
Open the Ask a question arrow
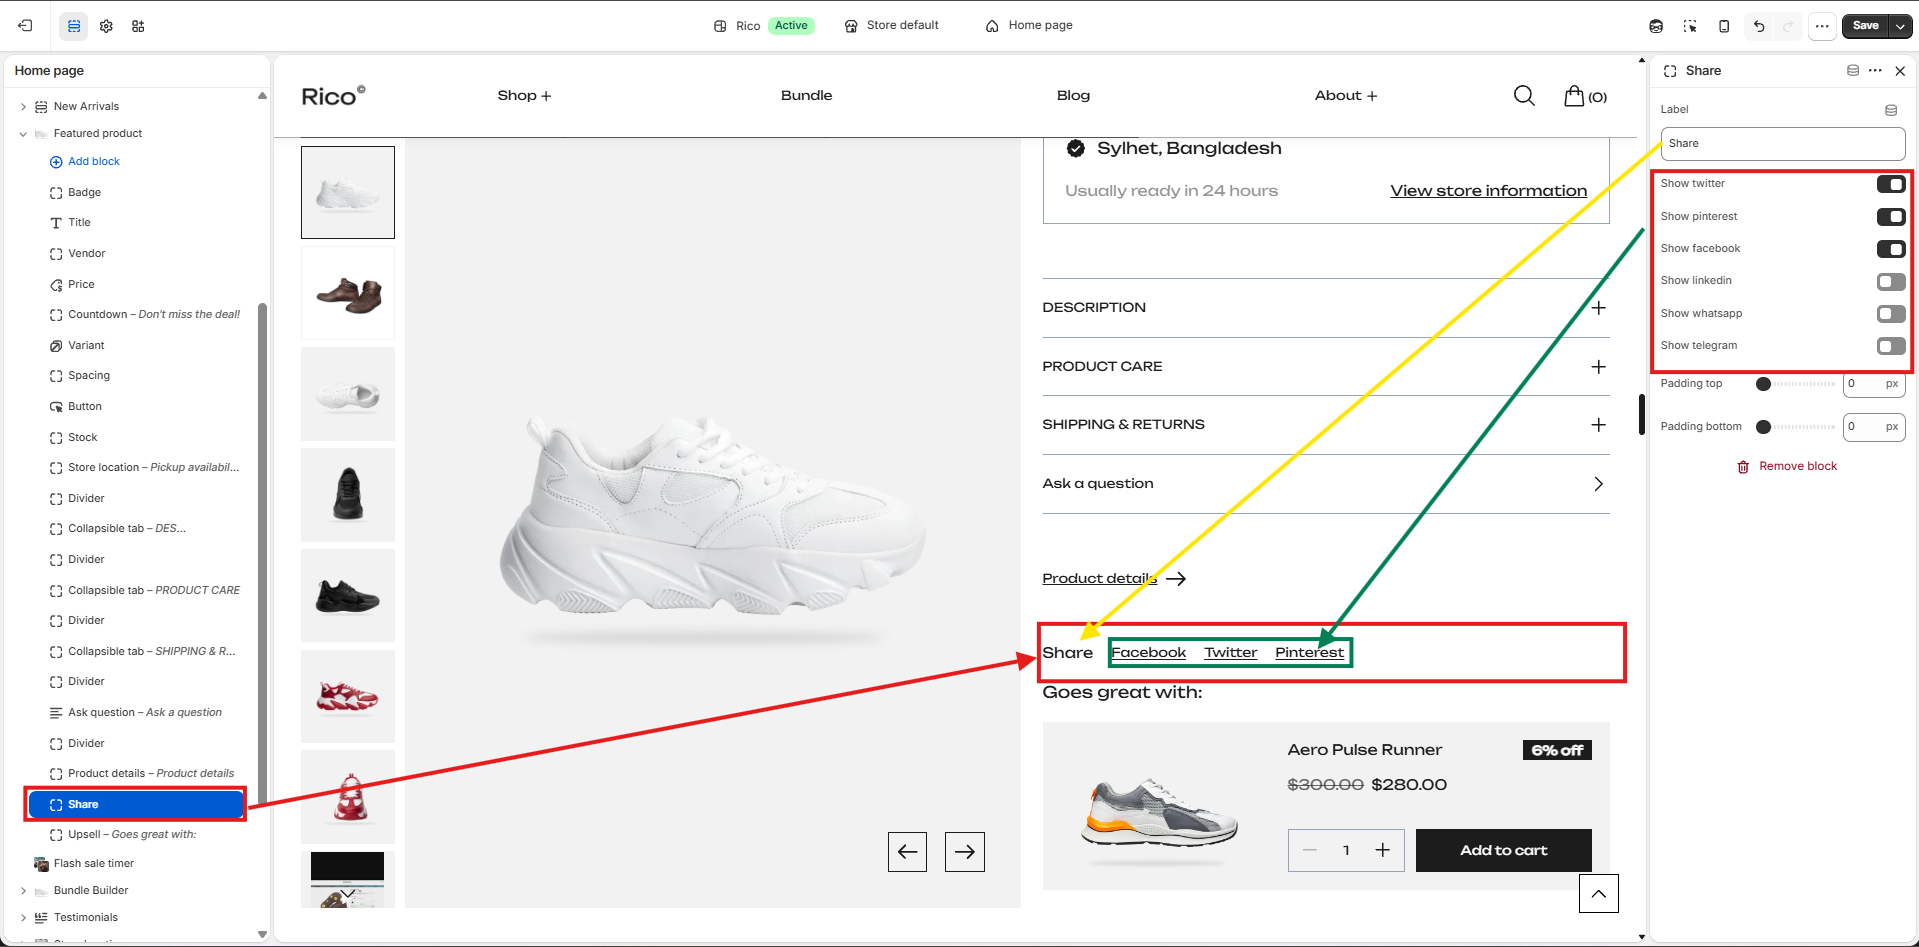pos(1598,484)
